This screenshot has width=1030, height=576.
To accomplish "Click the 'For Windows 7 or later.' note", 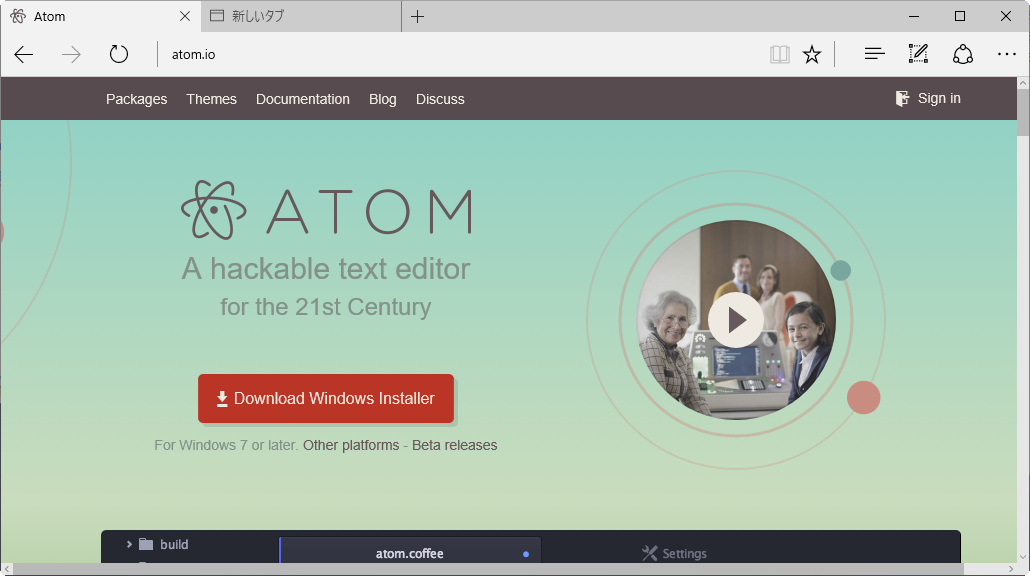I will (226, 445).
